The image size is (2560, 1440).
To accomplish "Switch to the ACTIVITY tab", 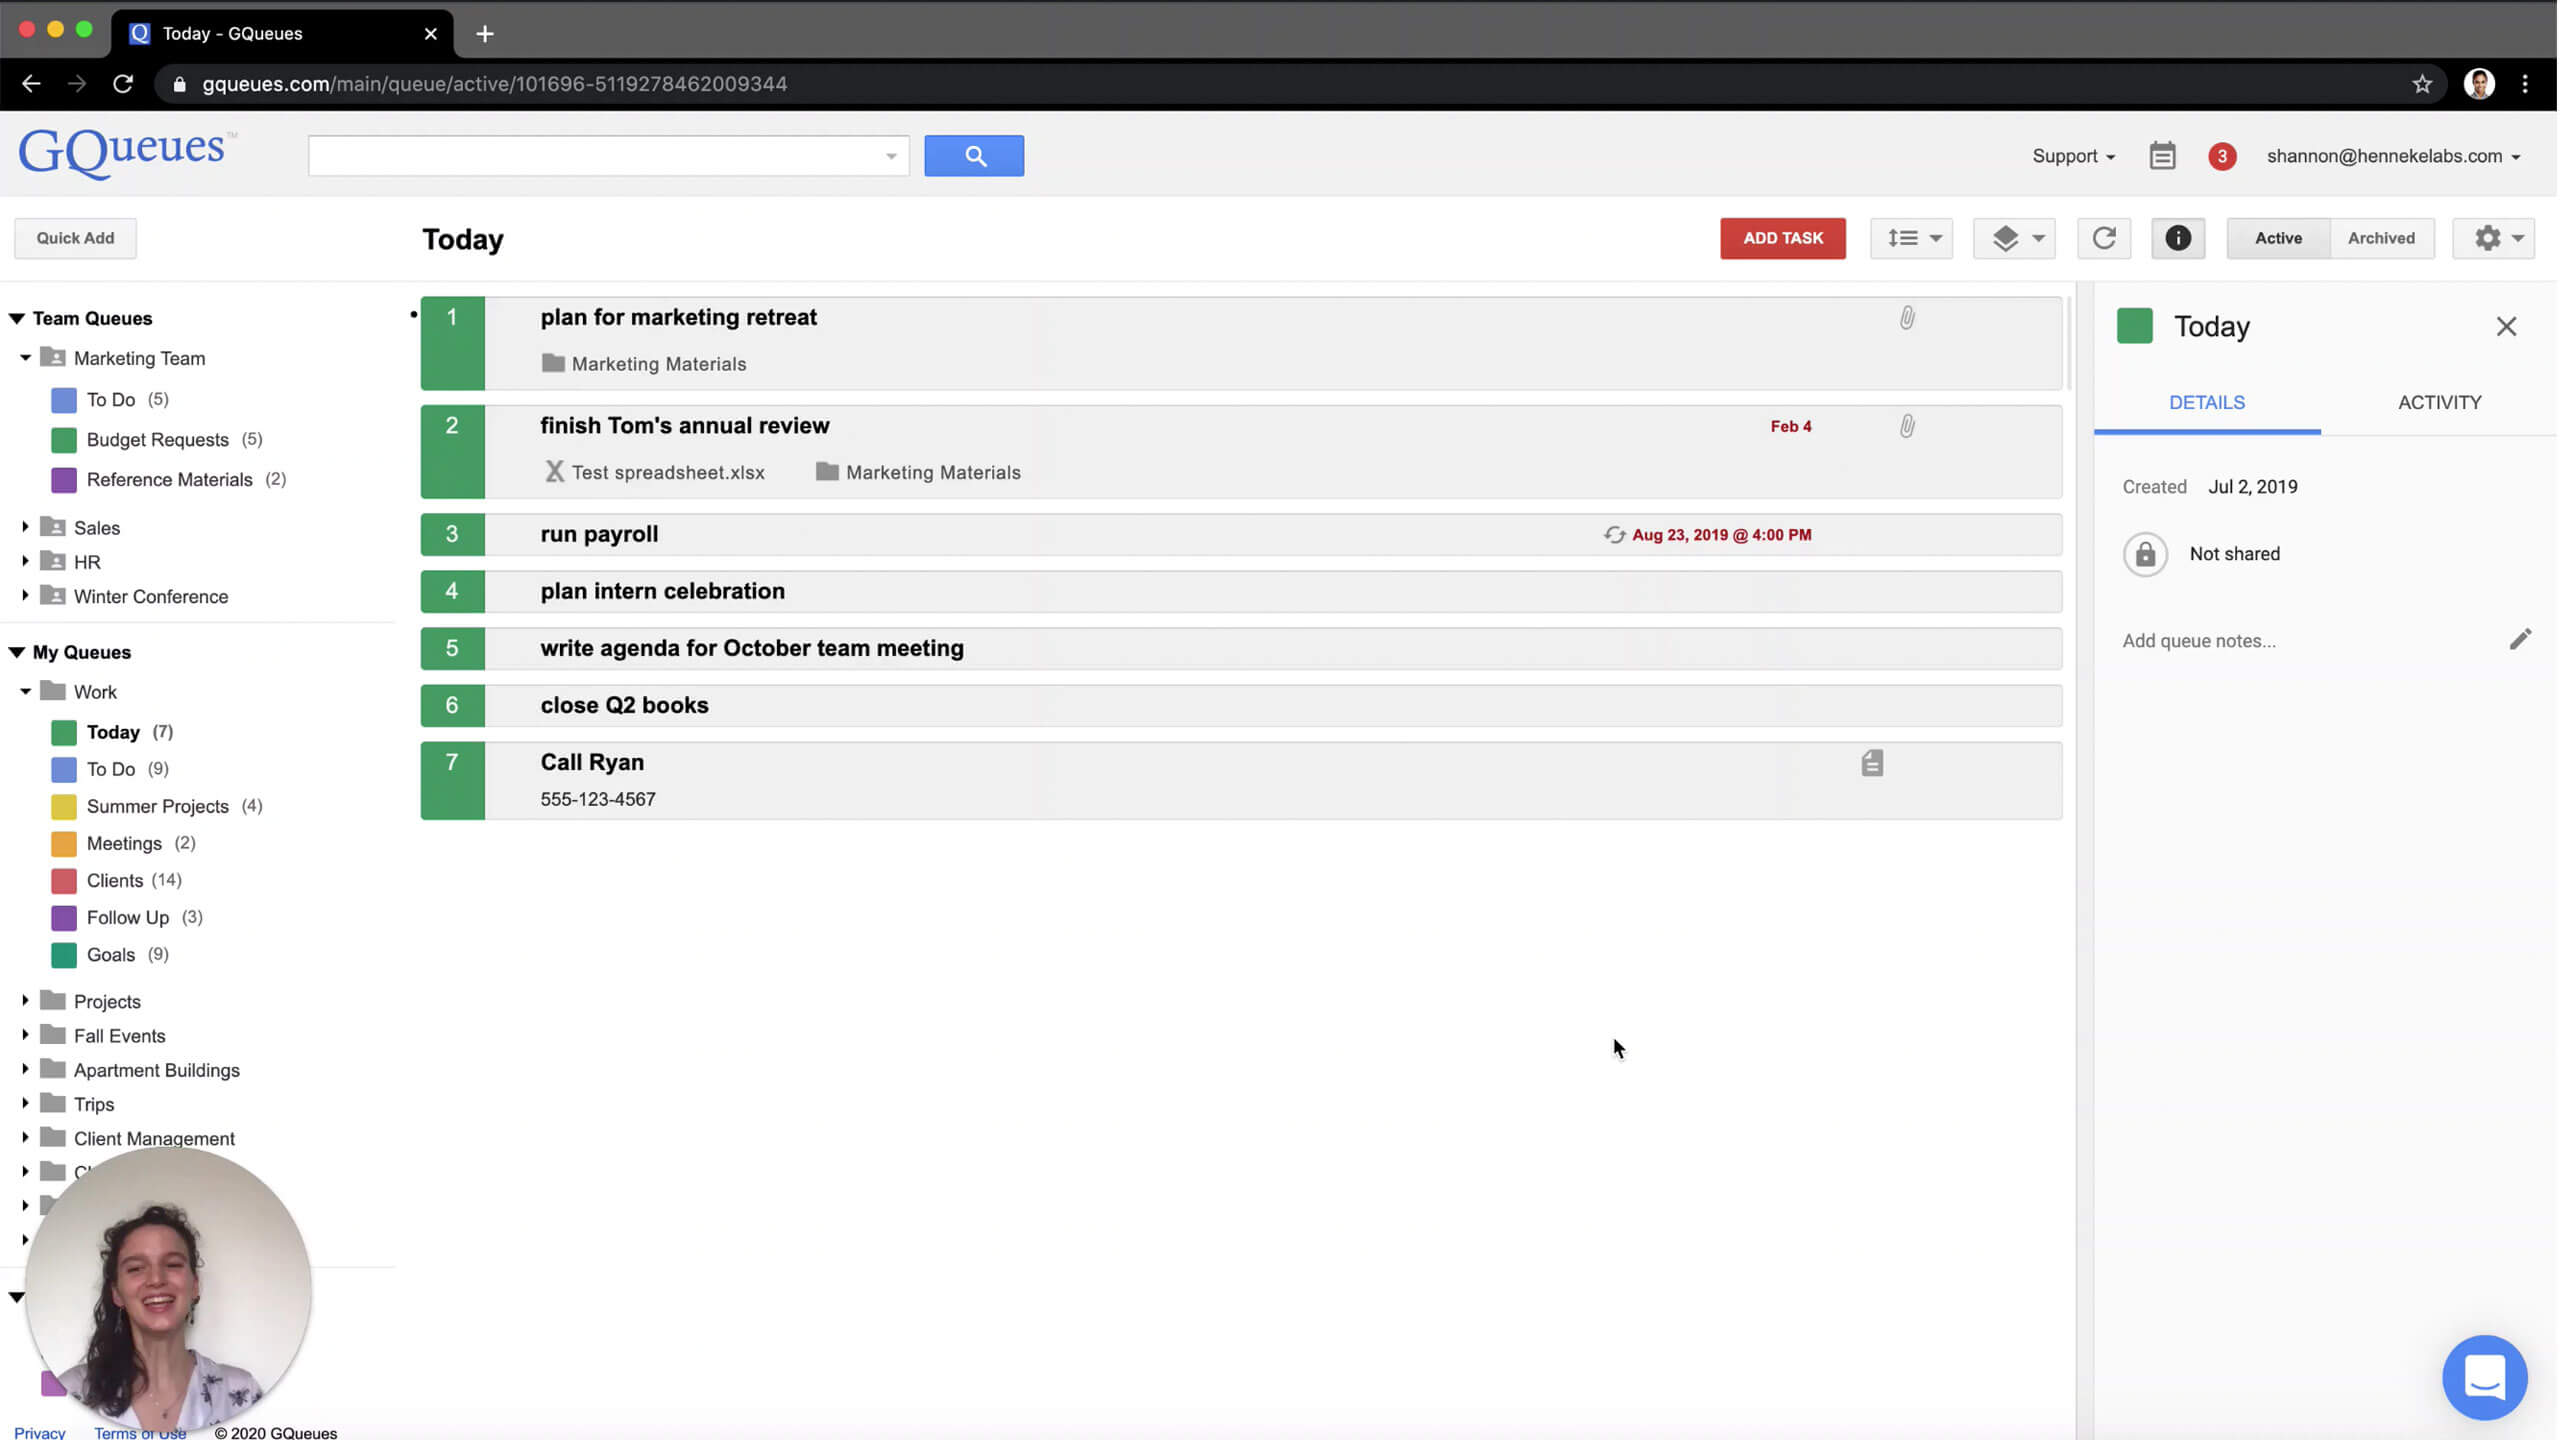I will [x=2439, y=403].
